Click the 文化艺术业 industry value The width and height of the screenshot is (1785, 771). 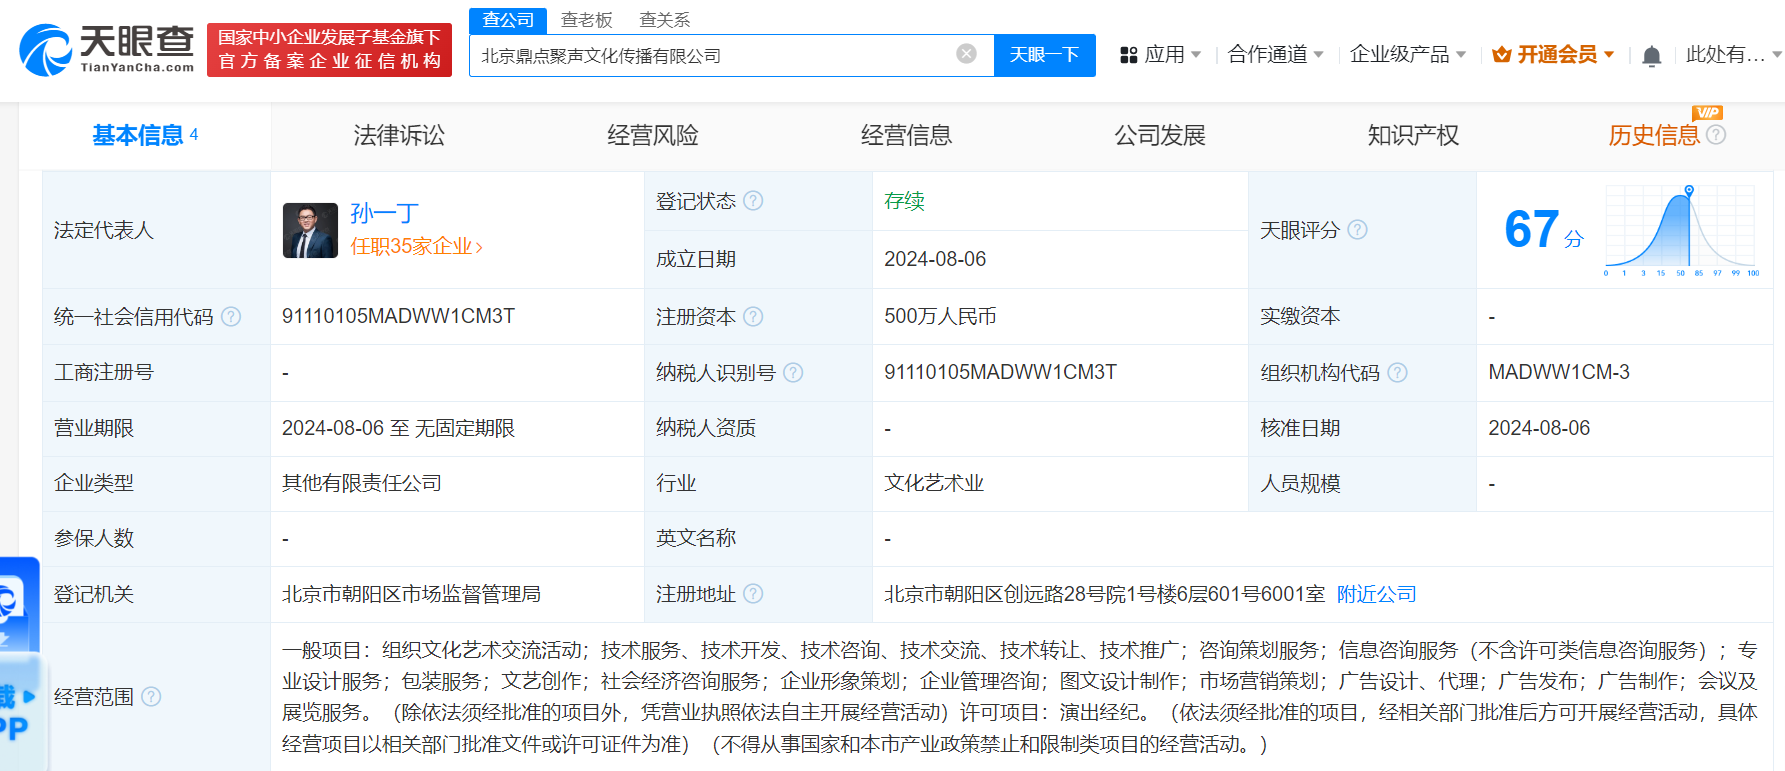coord(934,483)
